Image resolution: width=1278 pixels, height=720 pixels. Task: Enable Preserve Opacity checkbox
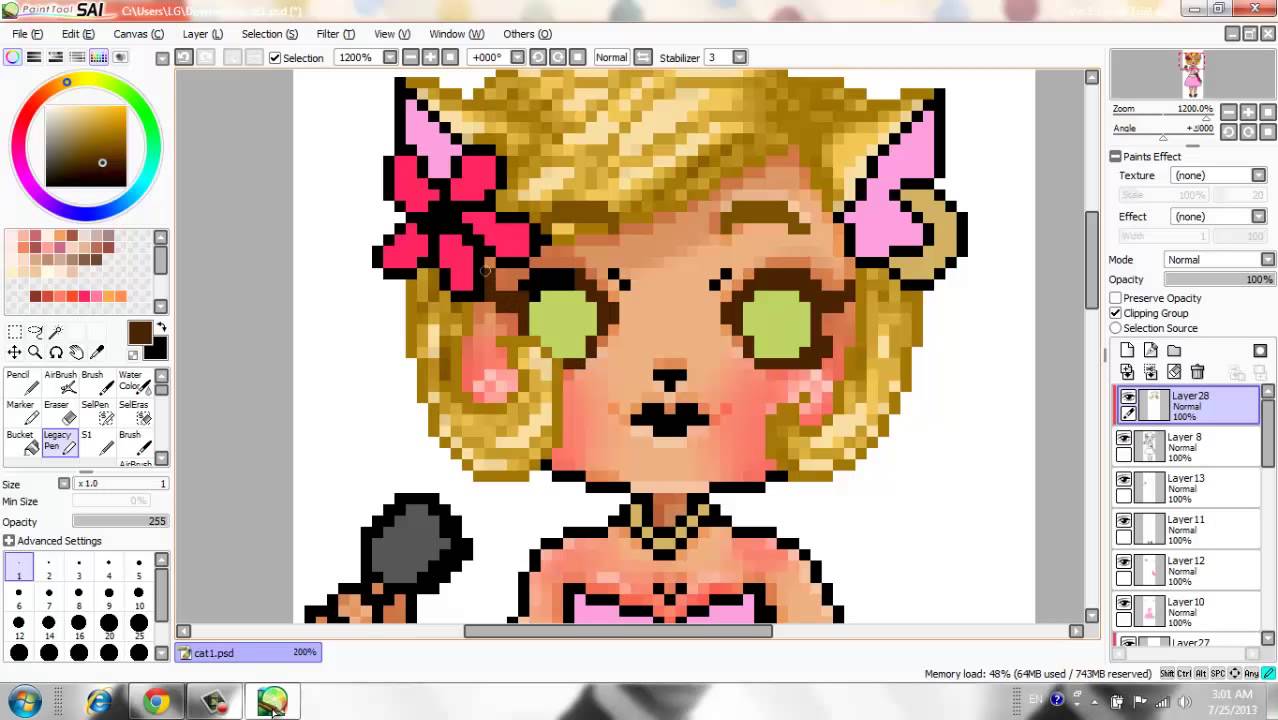click(1115, 298)
